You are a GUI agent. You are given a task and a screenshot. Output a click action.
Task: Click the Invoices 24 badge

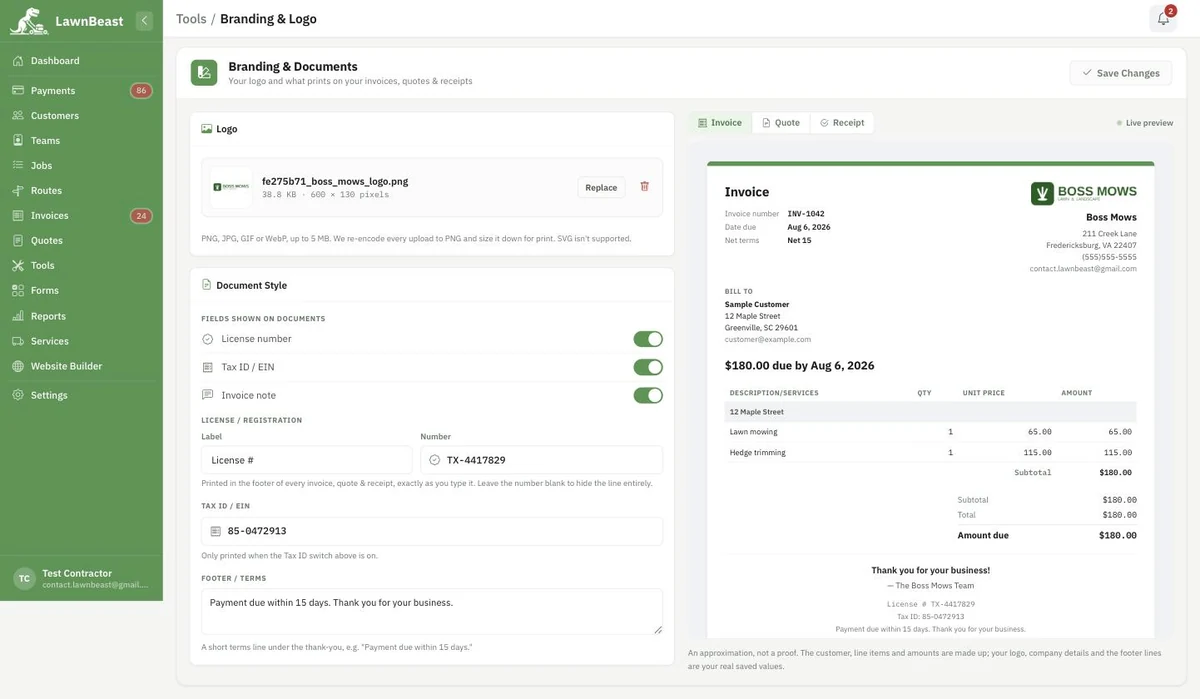click(x=141, y=216)
